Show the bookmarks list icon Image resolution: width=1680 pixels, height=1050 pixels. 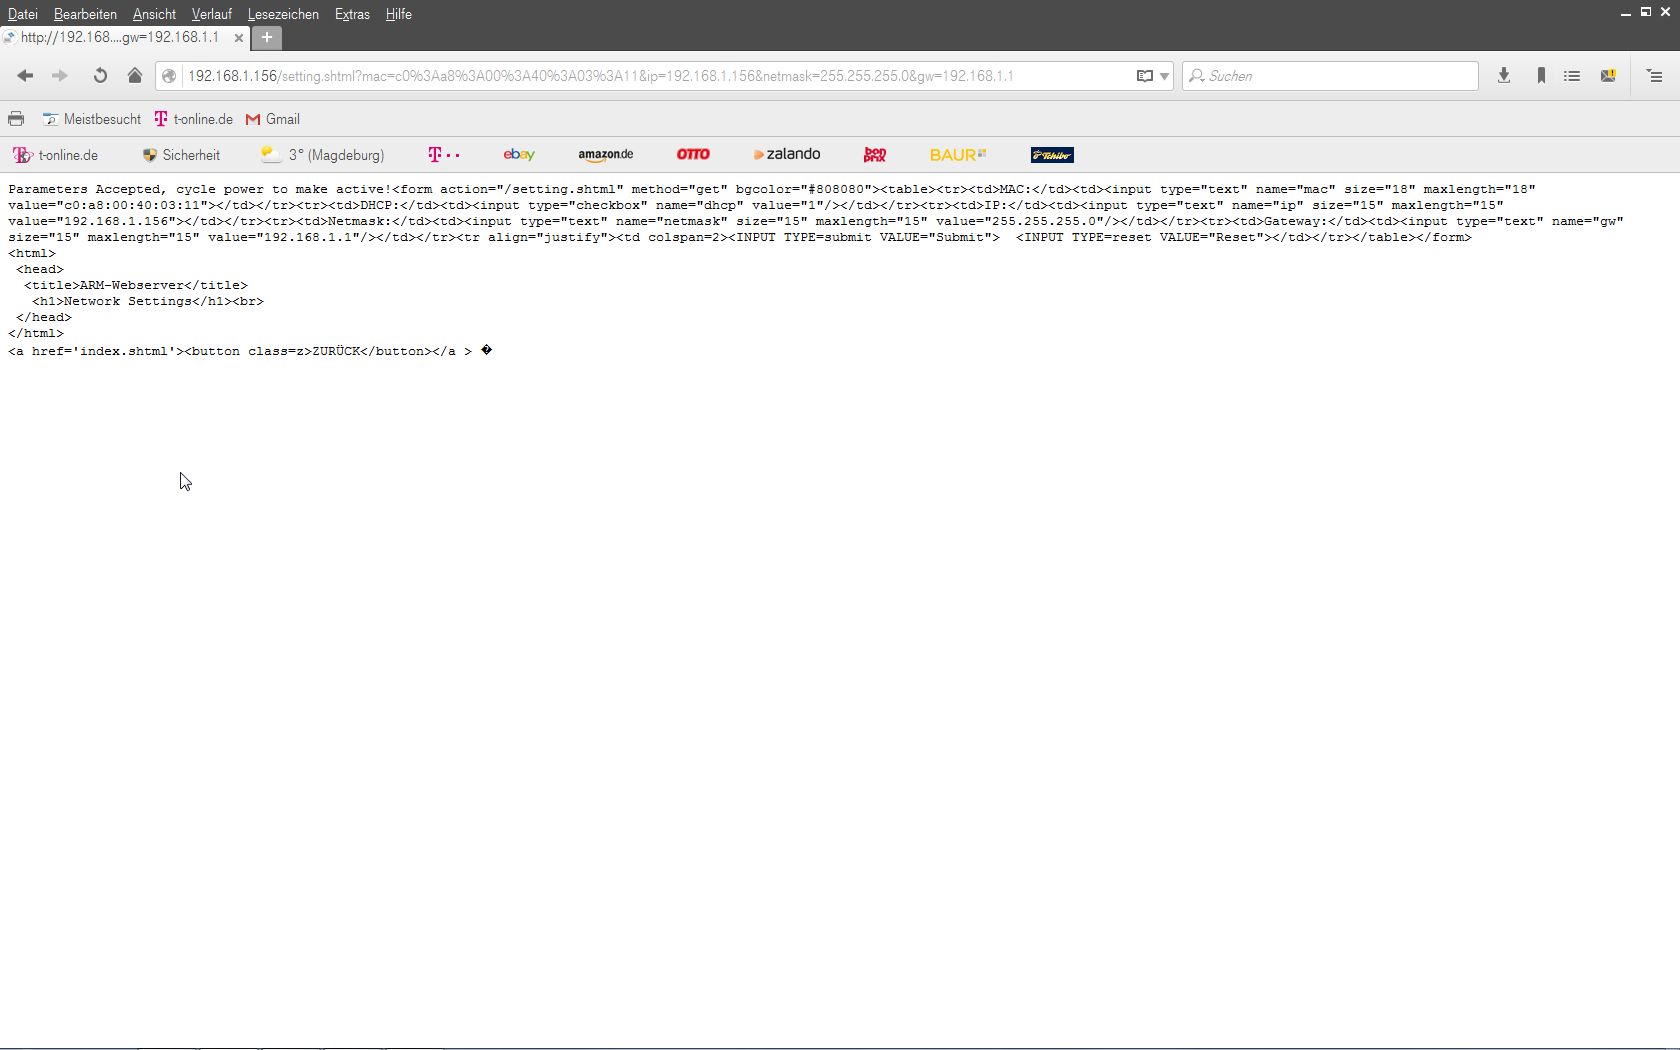tap(1572, 76)
